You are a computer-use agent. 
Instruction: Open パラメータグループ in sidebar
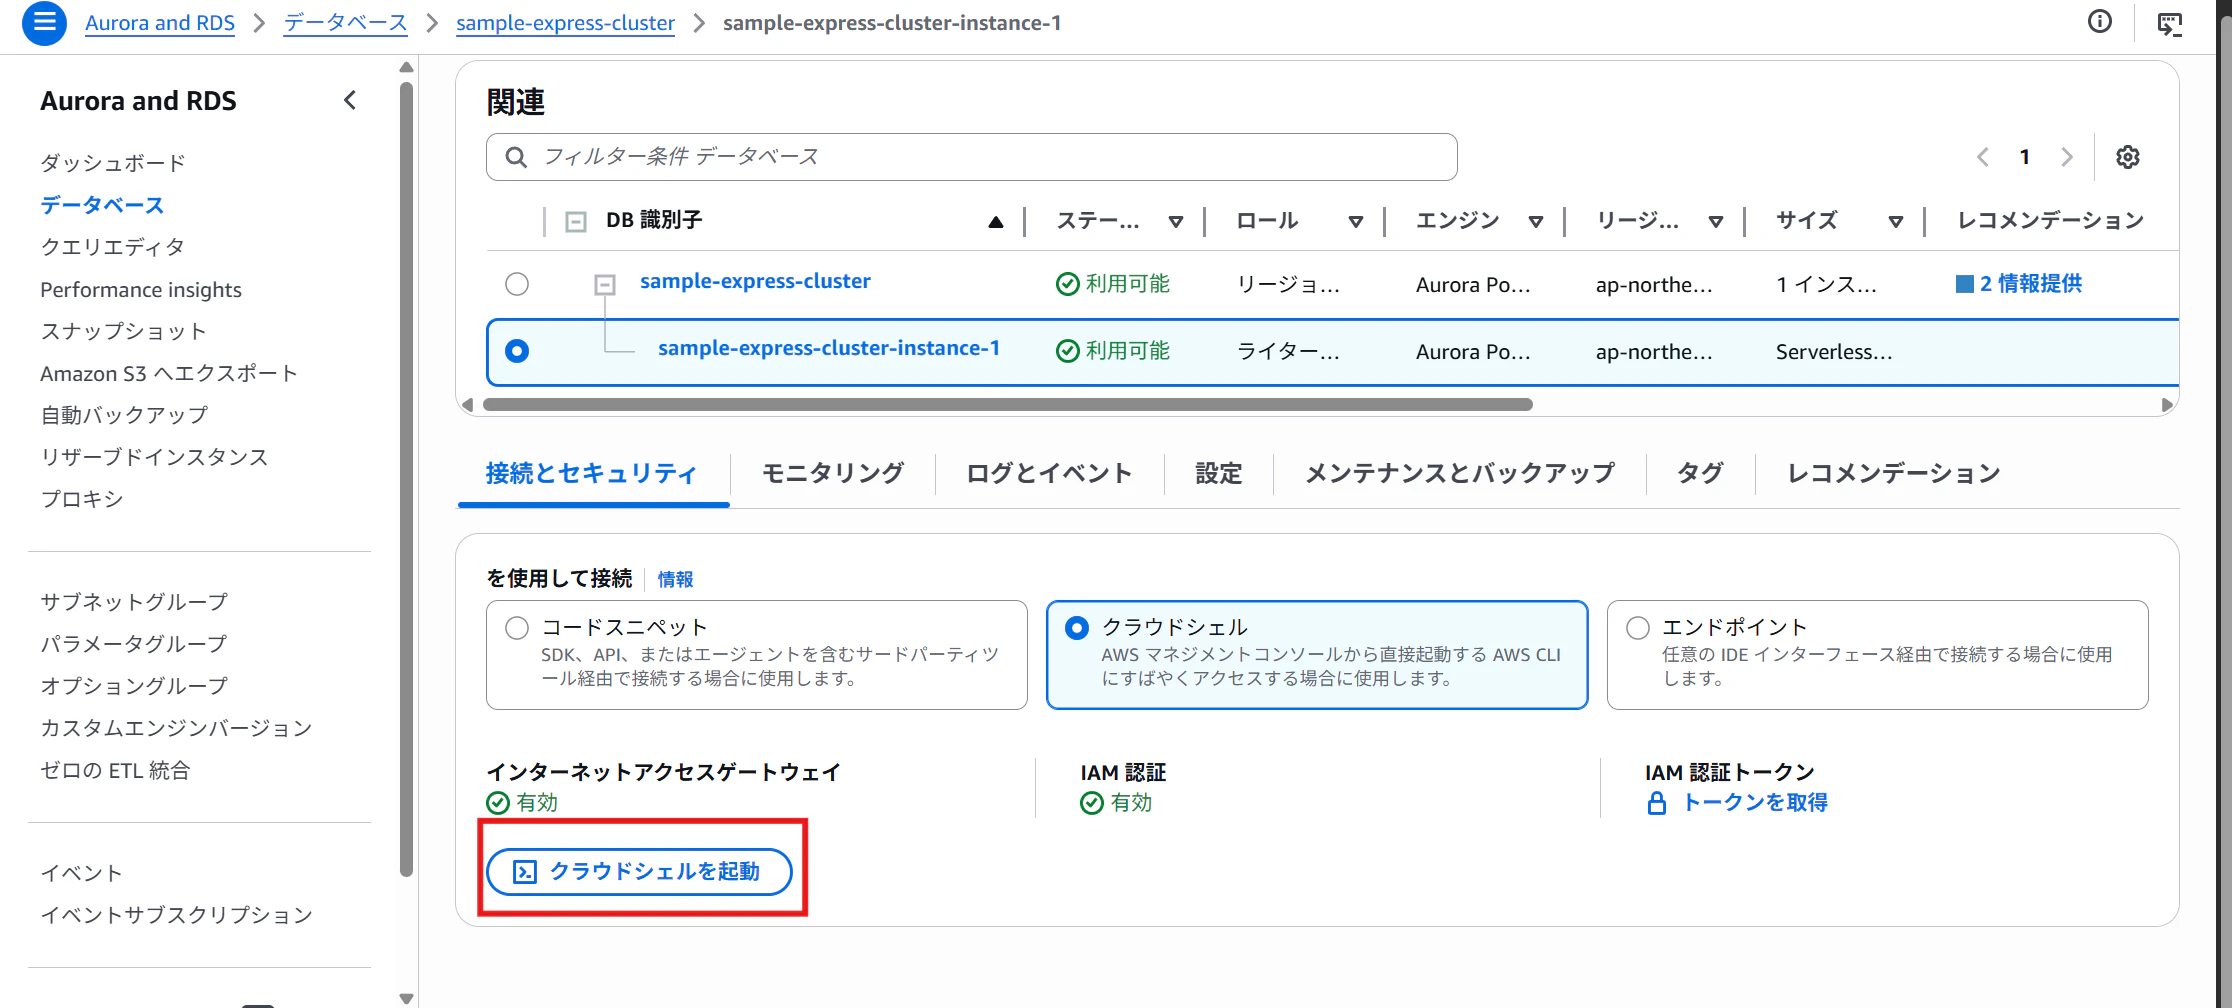pyautogui.click(x=134, y=644)
